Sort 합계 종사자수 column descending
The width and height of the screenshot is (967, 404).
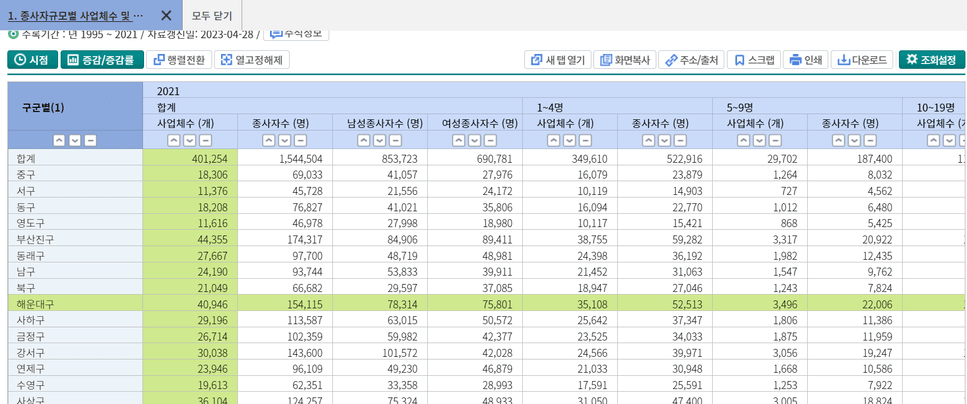(284, 141)
